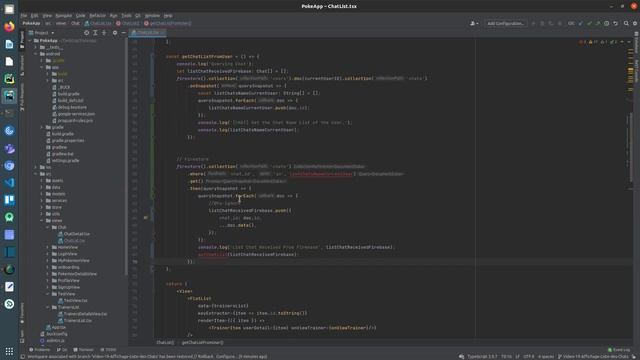The width and height of the screenshot is (640, 360).
Task: Collapse the views folder
Action: coord(42,220)
